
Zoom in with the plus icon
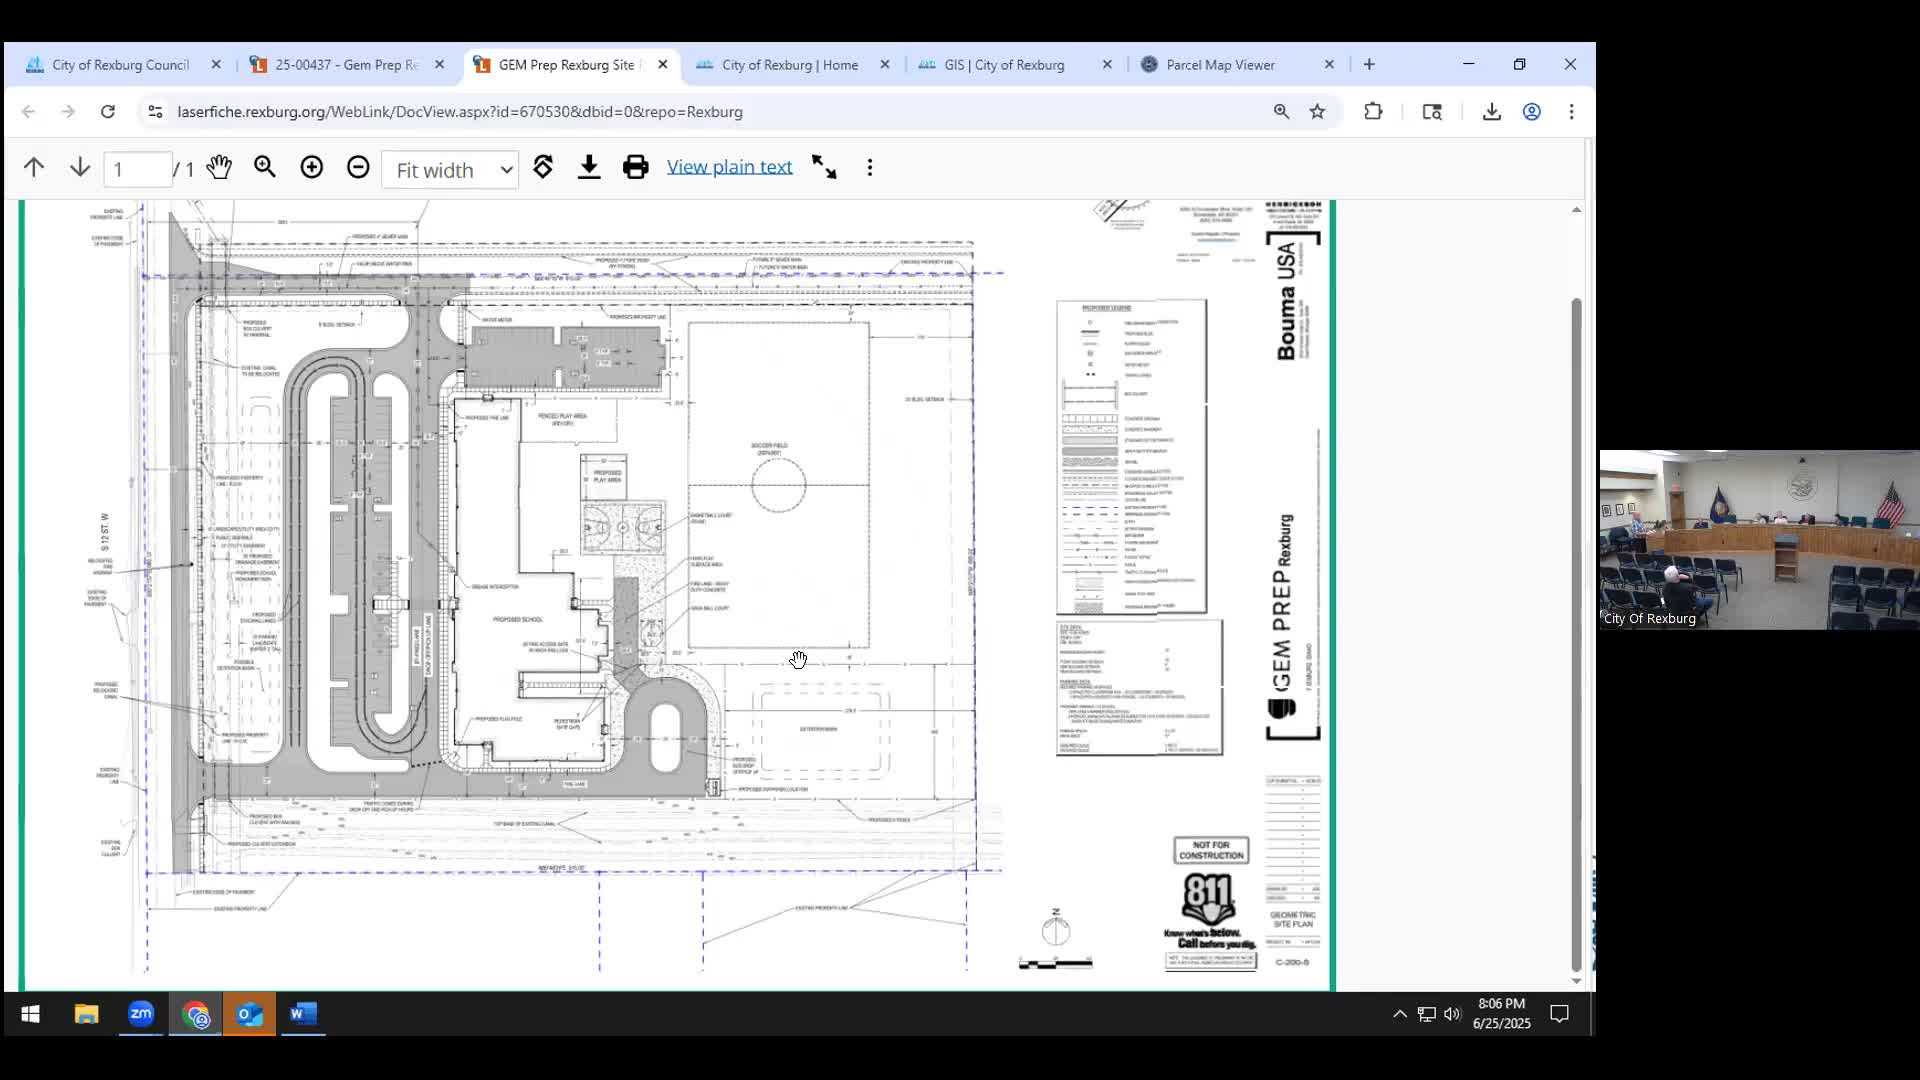(312, 167)
